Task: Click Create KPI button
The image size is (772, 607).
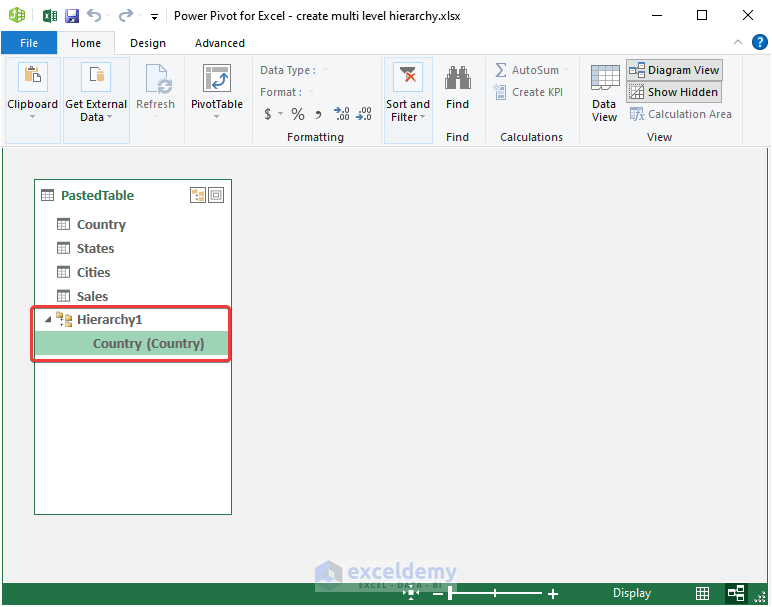Action: coord(528,92)
